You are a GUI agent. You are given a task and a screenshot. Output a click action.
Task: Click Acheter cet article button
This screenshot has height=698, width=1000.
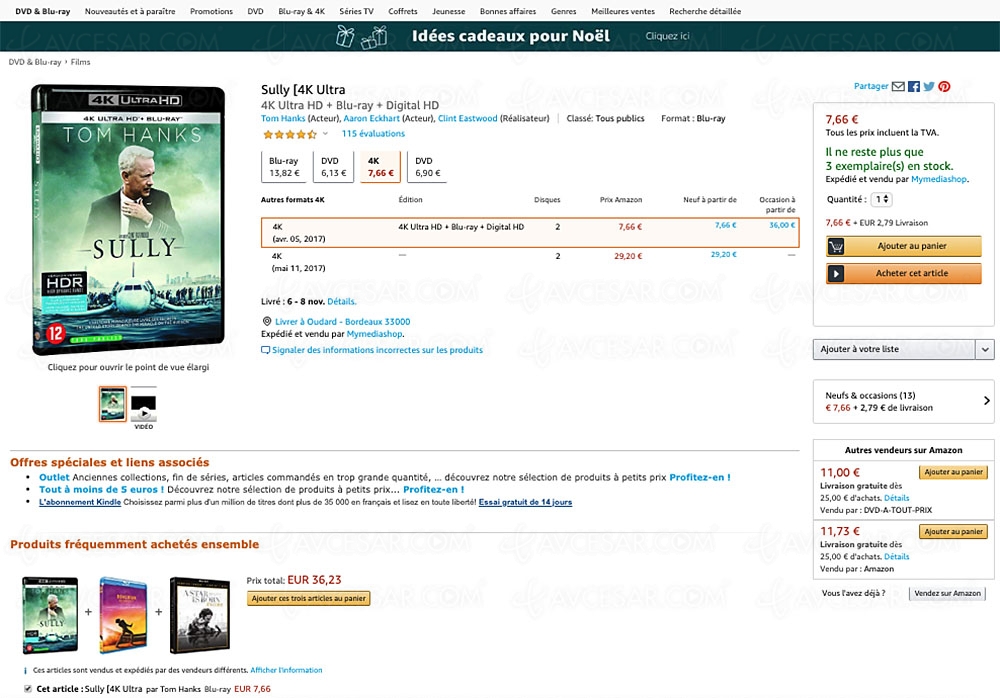tap(903, 274)
